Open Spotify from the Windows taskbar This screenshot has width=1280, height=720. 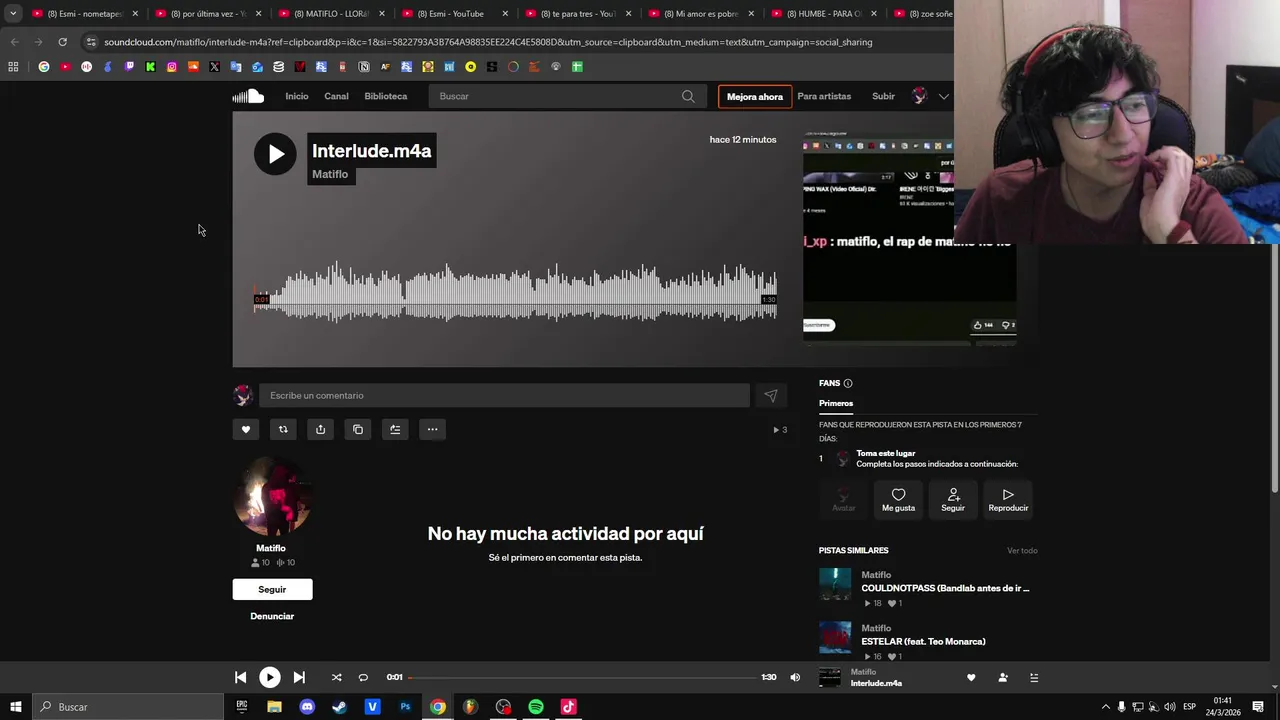pyautogui.click(x=536, y=707)
